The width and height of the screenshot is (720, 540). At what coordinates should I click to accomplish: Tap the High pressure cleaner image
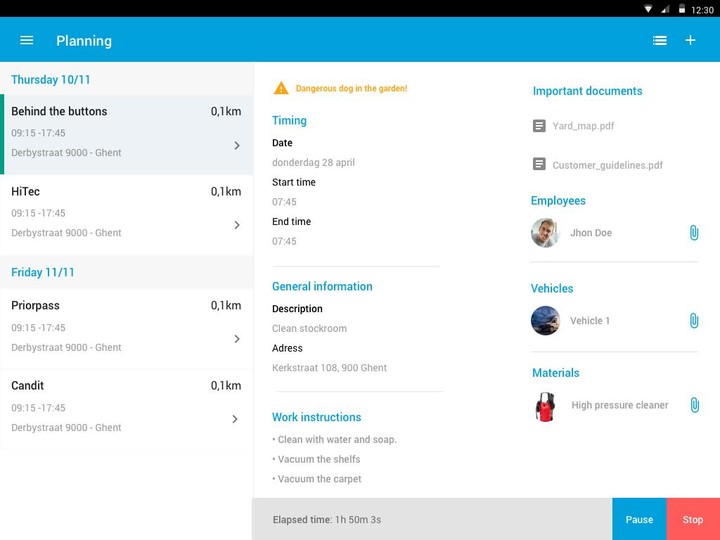click(x=545, y=406)
